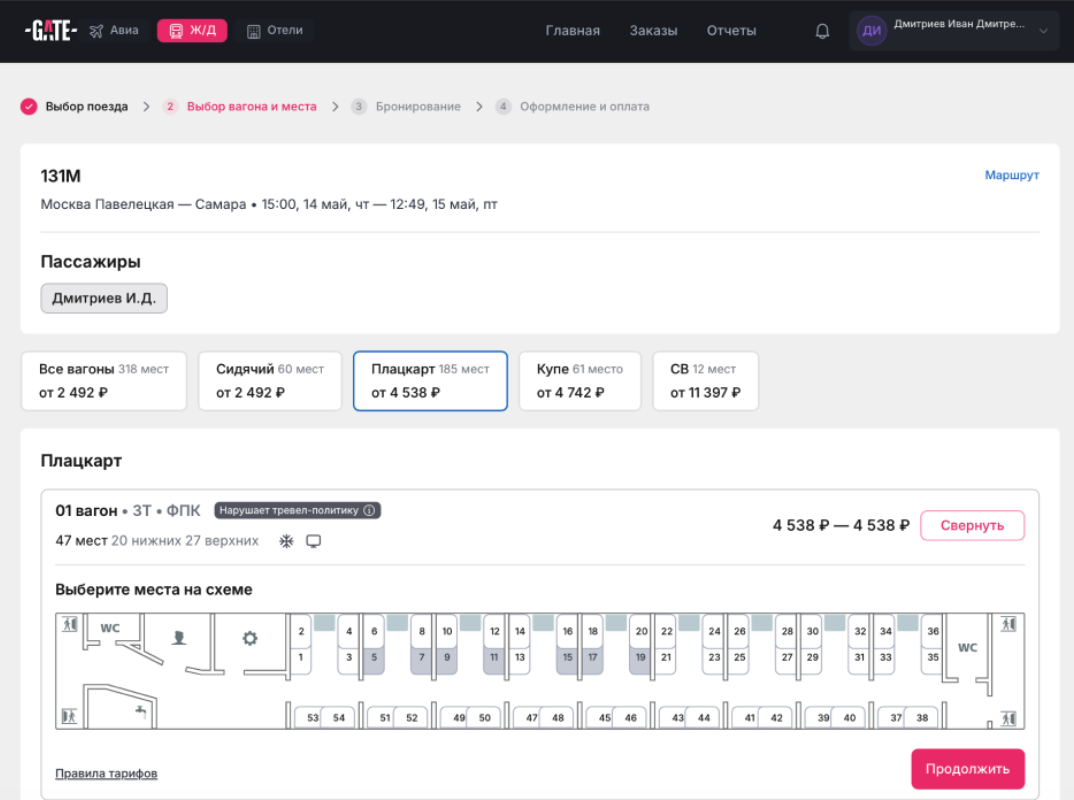Open the Маршрут link
This screenshot has height=800, width=1074.
[1011, 175]
